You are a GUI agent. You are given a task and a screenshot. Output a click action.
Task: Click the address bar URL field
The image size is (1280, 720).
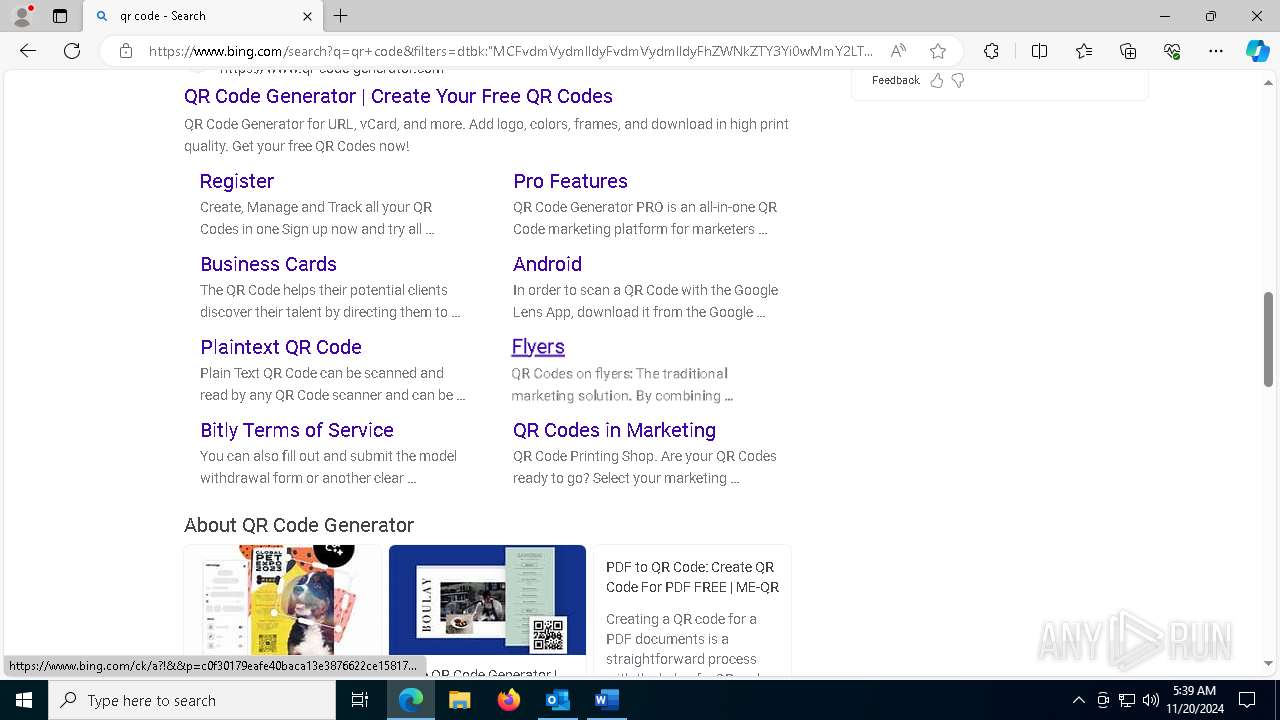(x=510, y=51)
